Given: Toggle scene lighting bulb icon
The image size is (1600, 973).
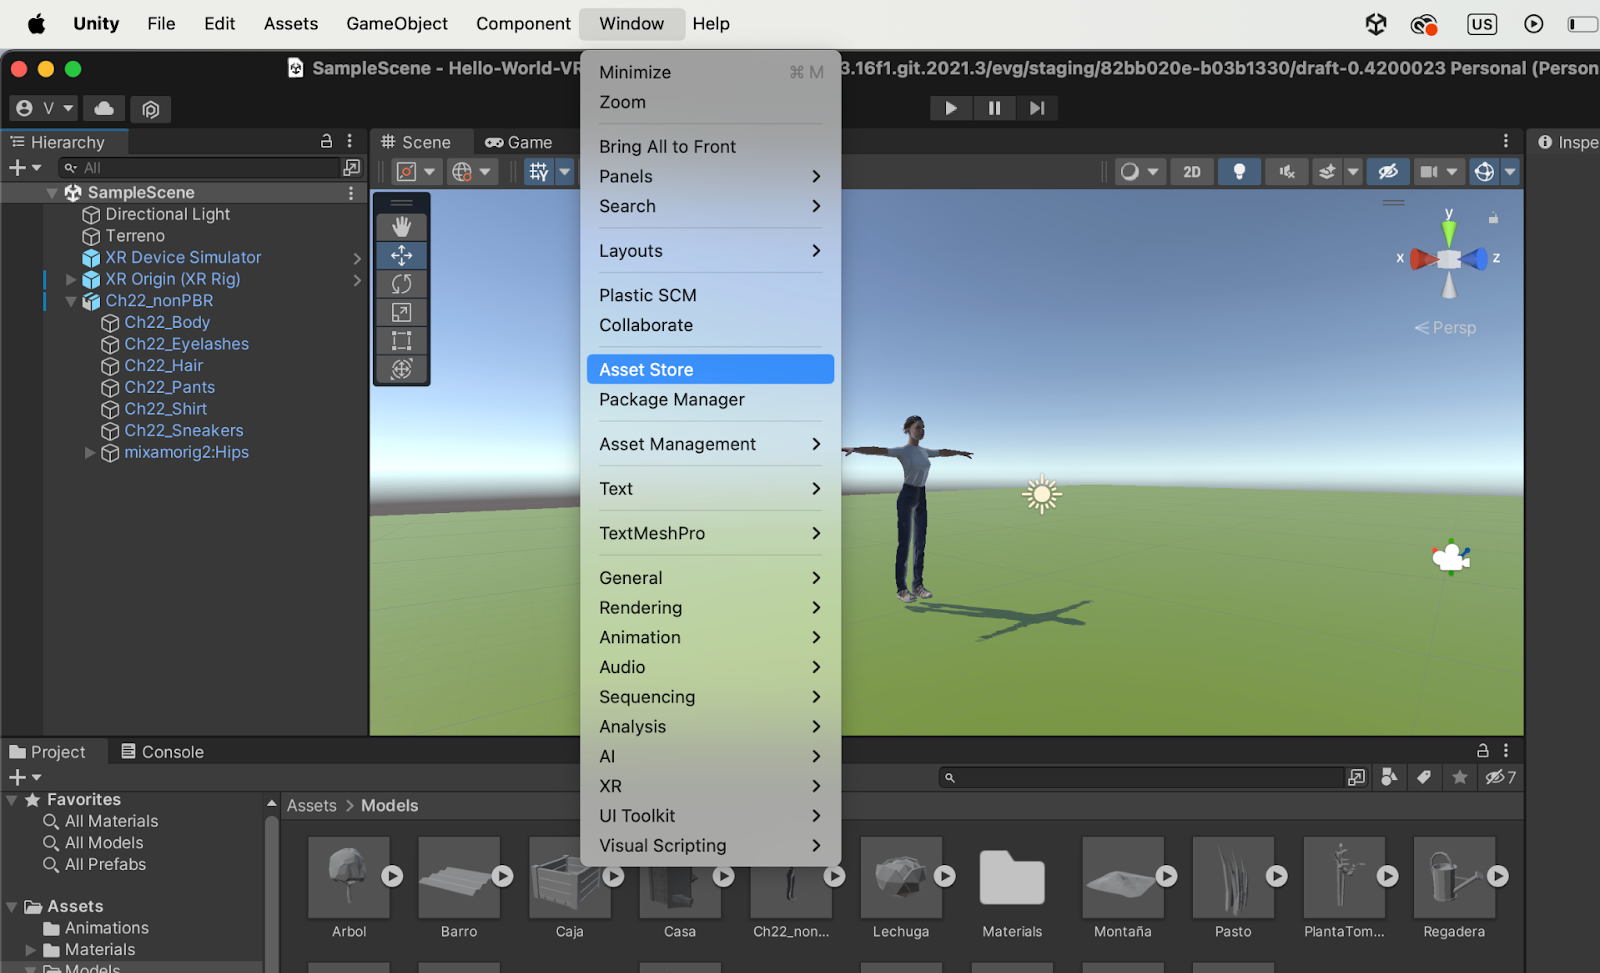Looking at the screenshot, I should coord(1239,172).
